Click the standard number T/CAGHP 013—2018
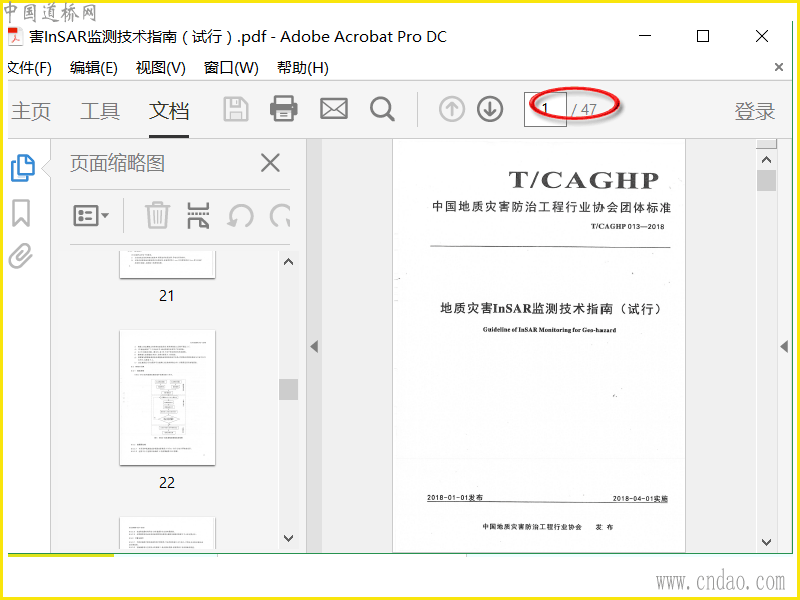The width and height of the screenshot is (800, 600). [628, 227]
